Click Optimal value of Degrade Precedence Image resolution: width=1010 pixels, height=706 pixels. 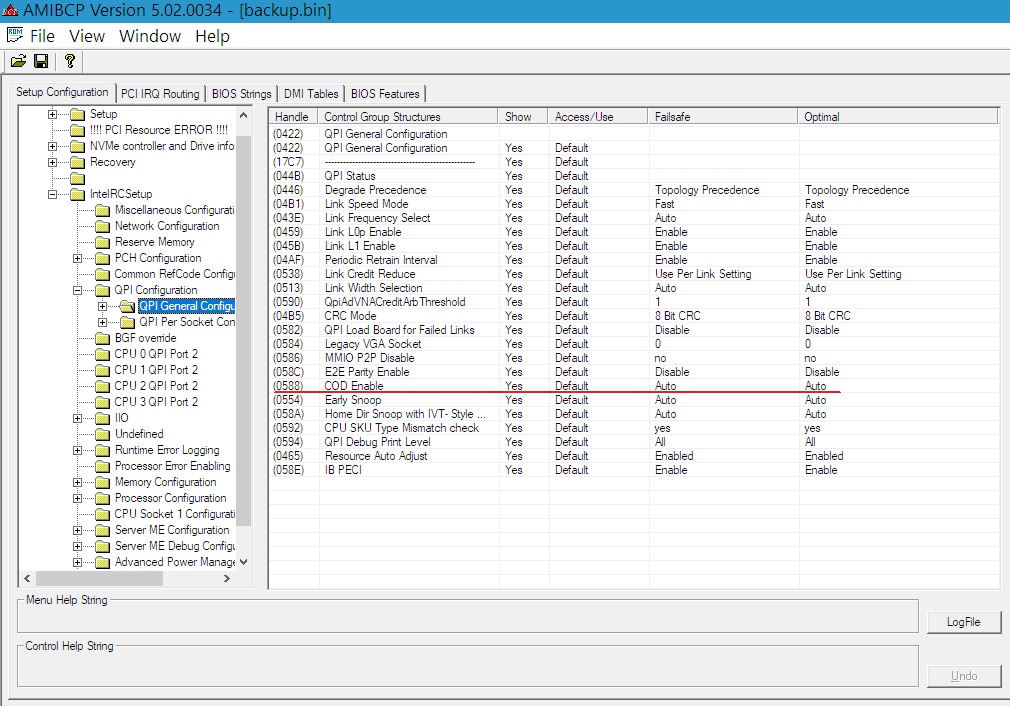point(857,190)
